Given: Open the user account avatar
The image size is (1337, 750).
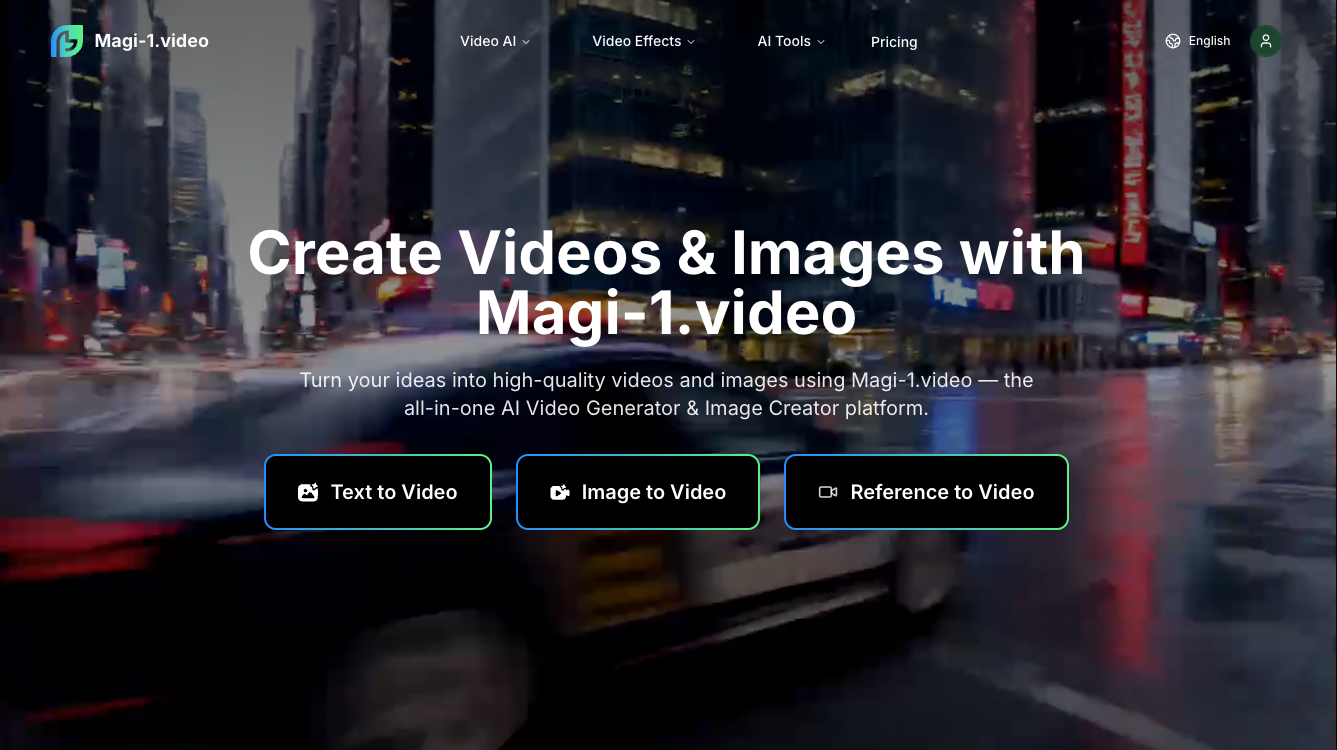Looking at the screenshot, I should (x=1266, y=41).
